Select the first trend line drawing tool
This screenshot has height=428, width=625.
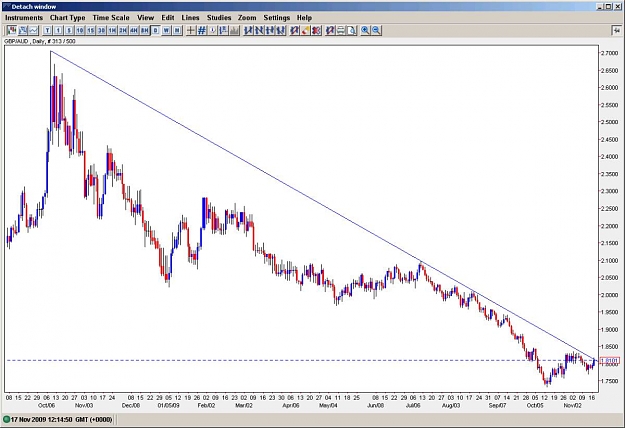pos(249,30)
